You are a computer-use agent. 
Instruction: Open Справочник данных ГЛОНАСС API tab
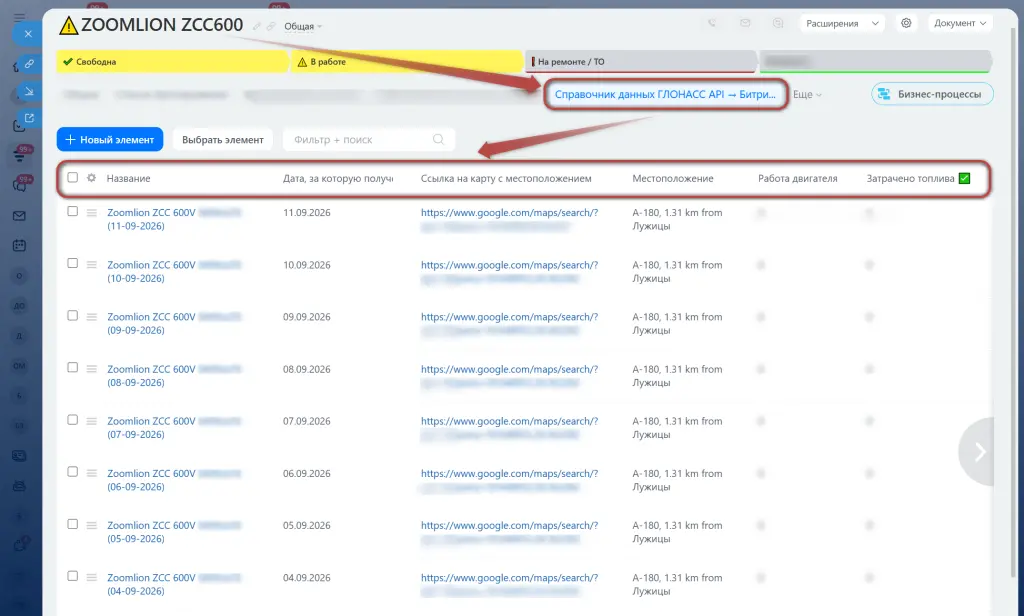665,94
